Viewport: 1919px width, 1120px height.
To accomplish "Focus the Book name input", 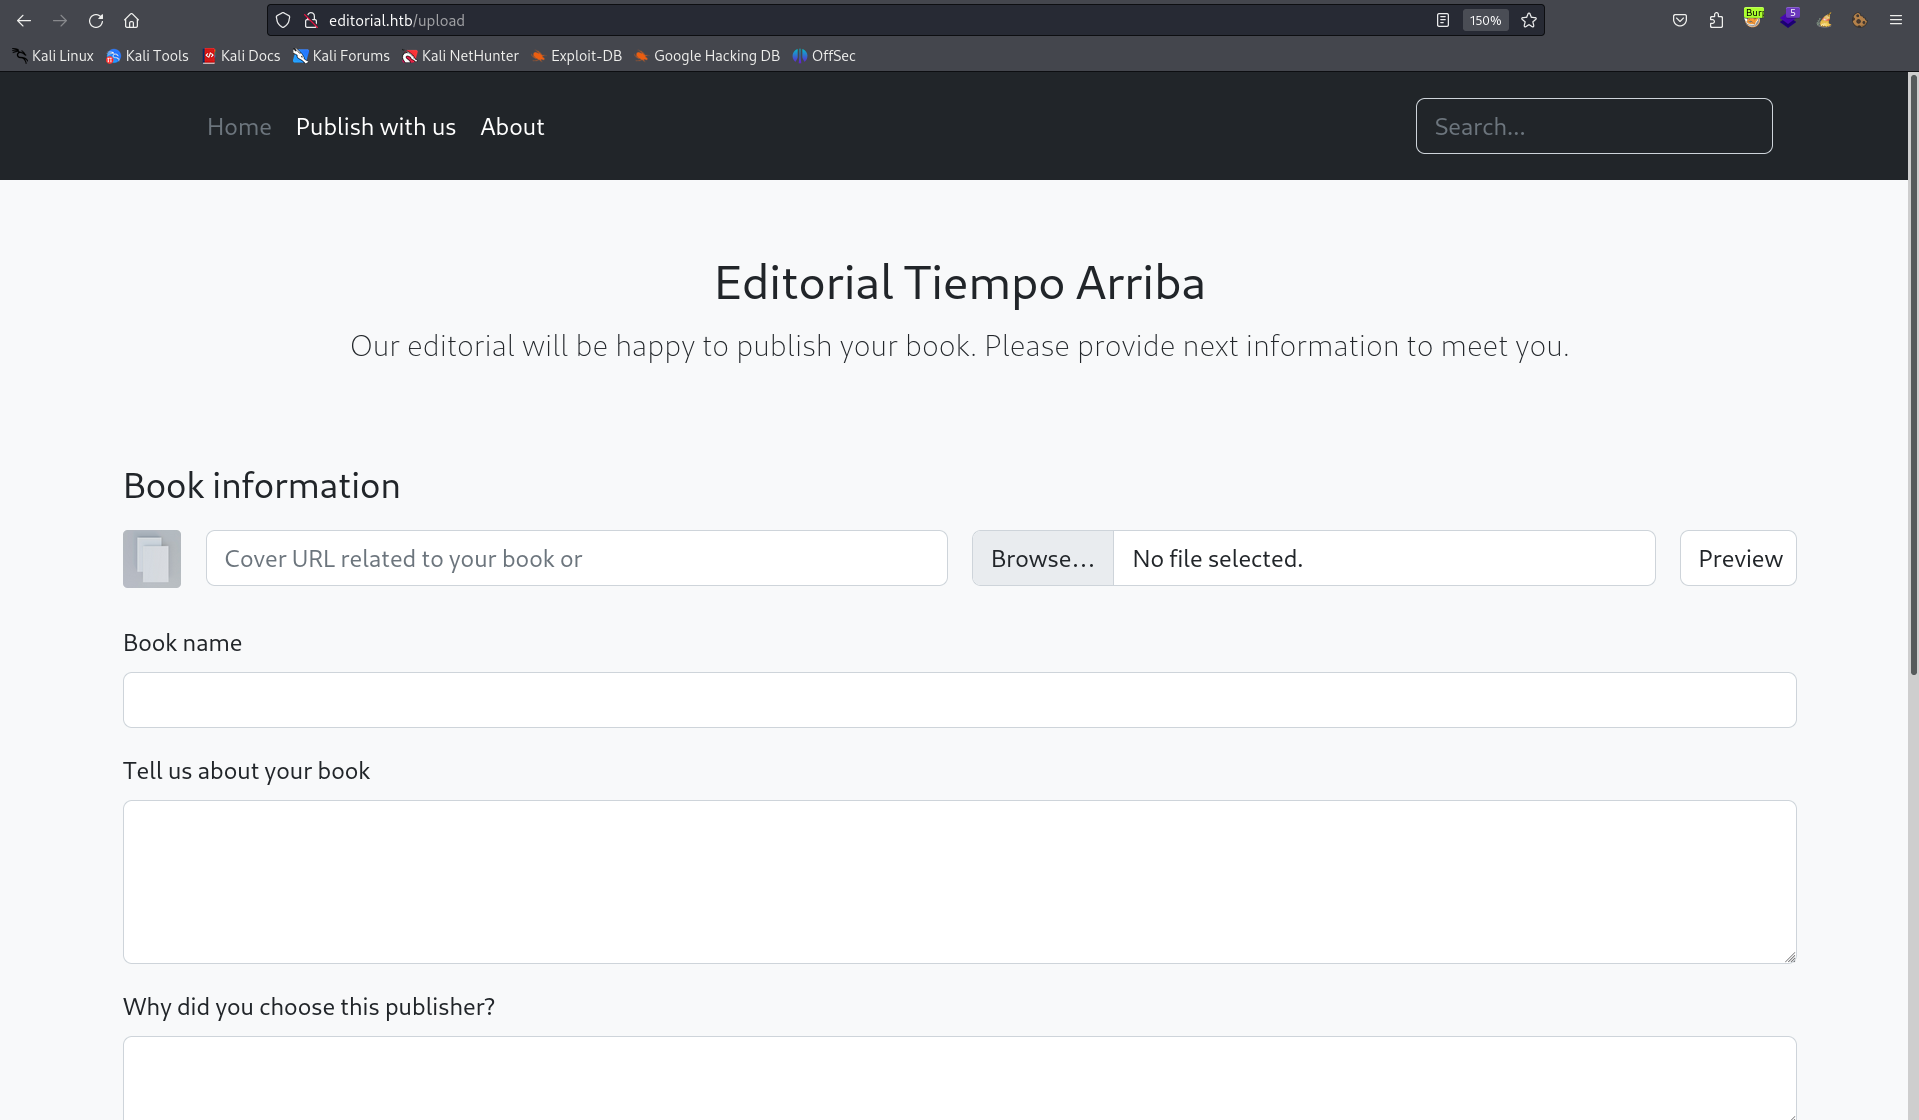I will (x=960, y=700).
